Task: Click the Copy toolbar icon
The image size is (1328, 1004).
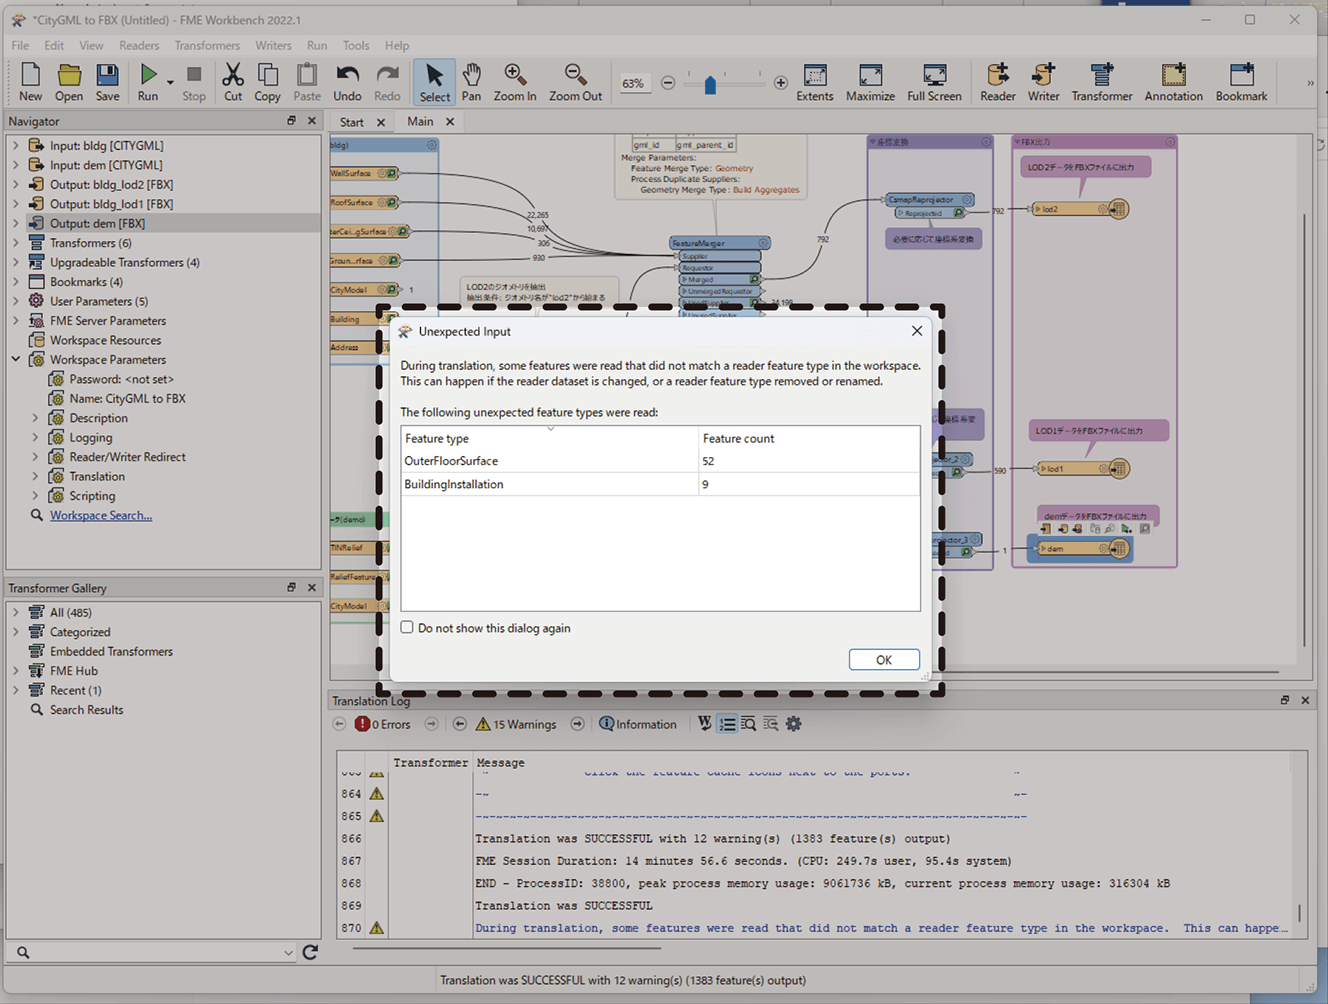Action: click(x=267, y=82)
